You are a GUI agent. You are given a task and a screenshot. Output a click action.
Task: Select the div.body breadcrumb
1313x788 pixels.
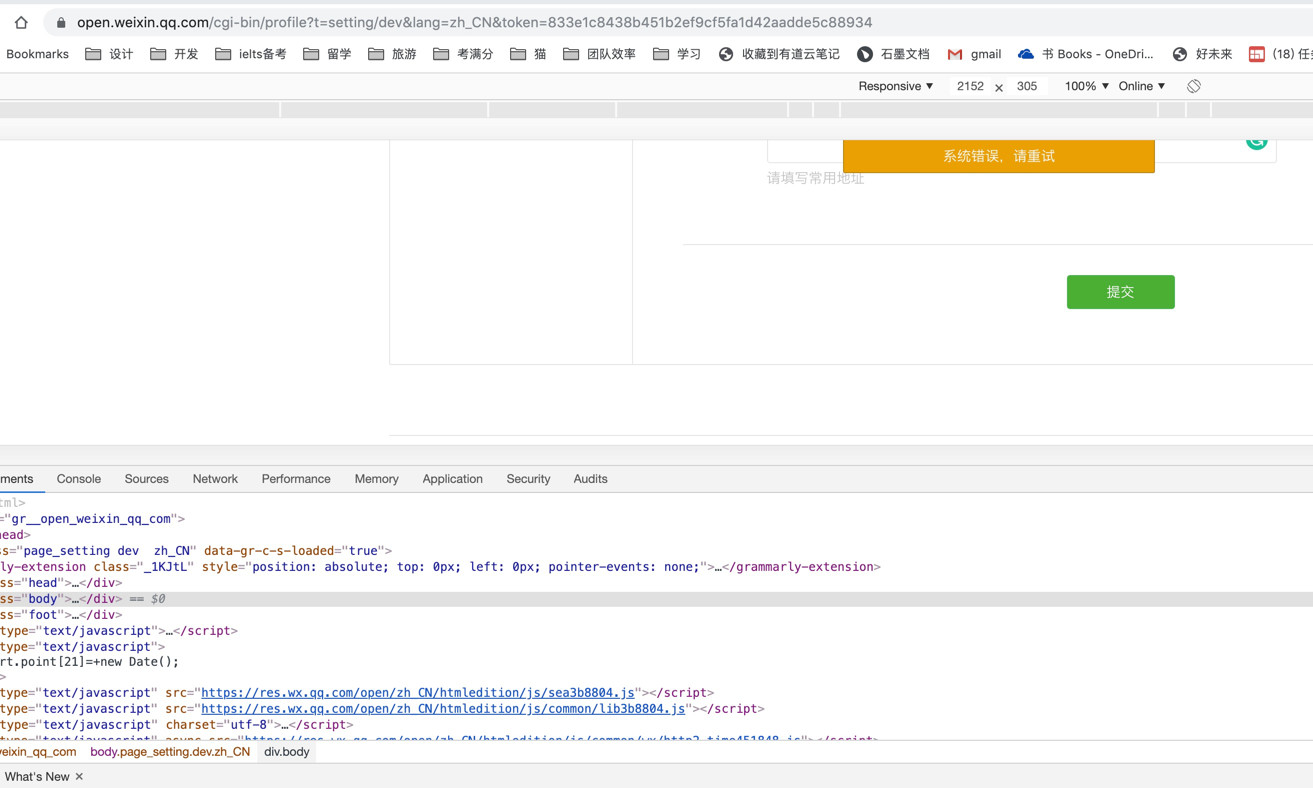point(287,752)
